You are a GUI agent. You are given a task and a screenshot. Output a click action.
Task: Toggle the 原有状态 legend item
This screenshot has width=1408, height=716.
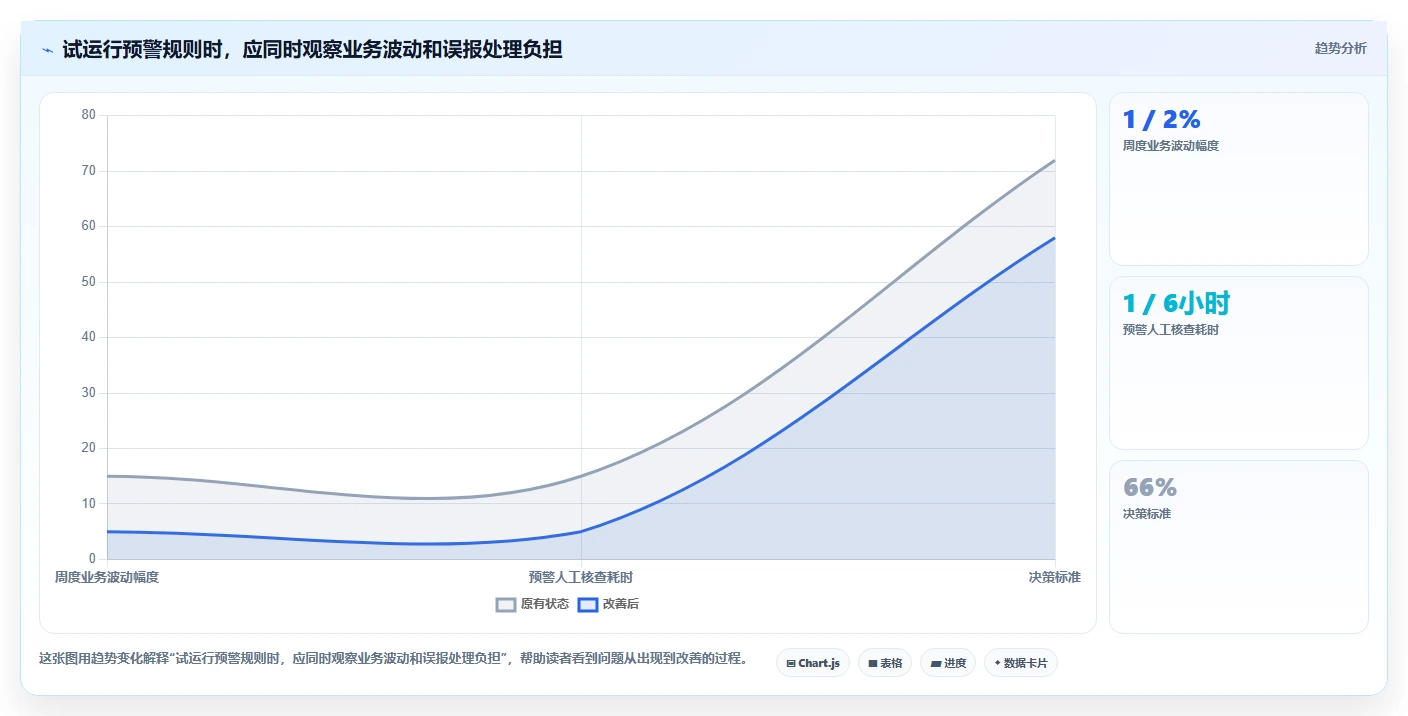532,604
